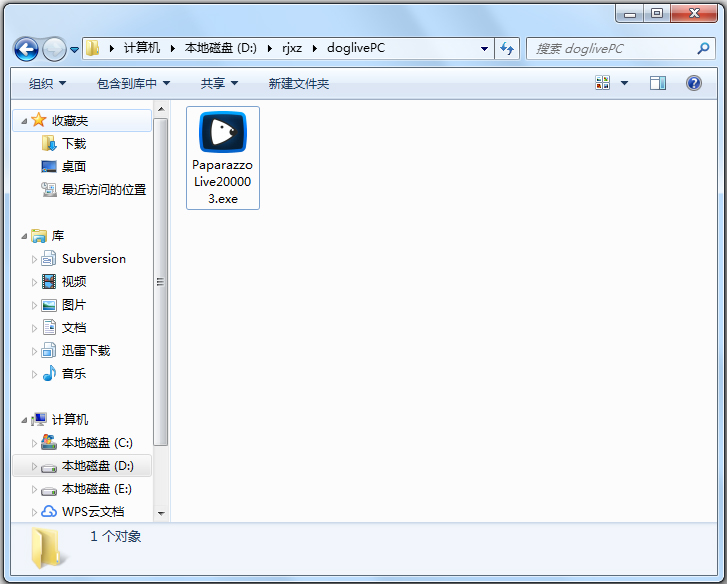Image resolution: width=727 pixels, height=584 pixels.
Task: Open 最近访问的位置
Action: click(x=104, y=190)
